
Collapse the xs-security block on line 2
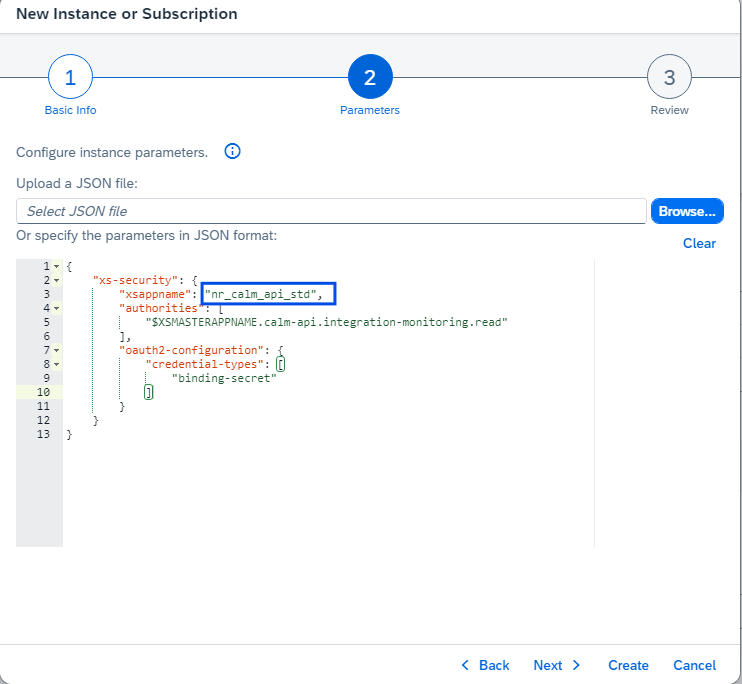(x=56, y=281)
